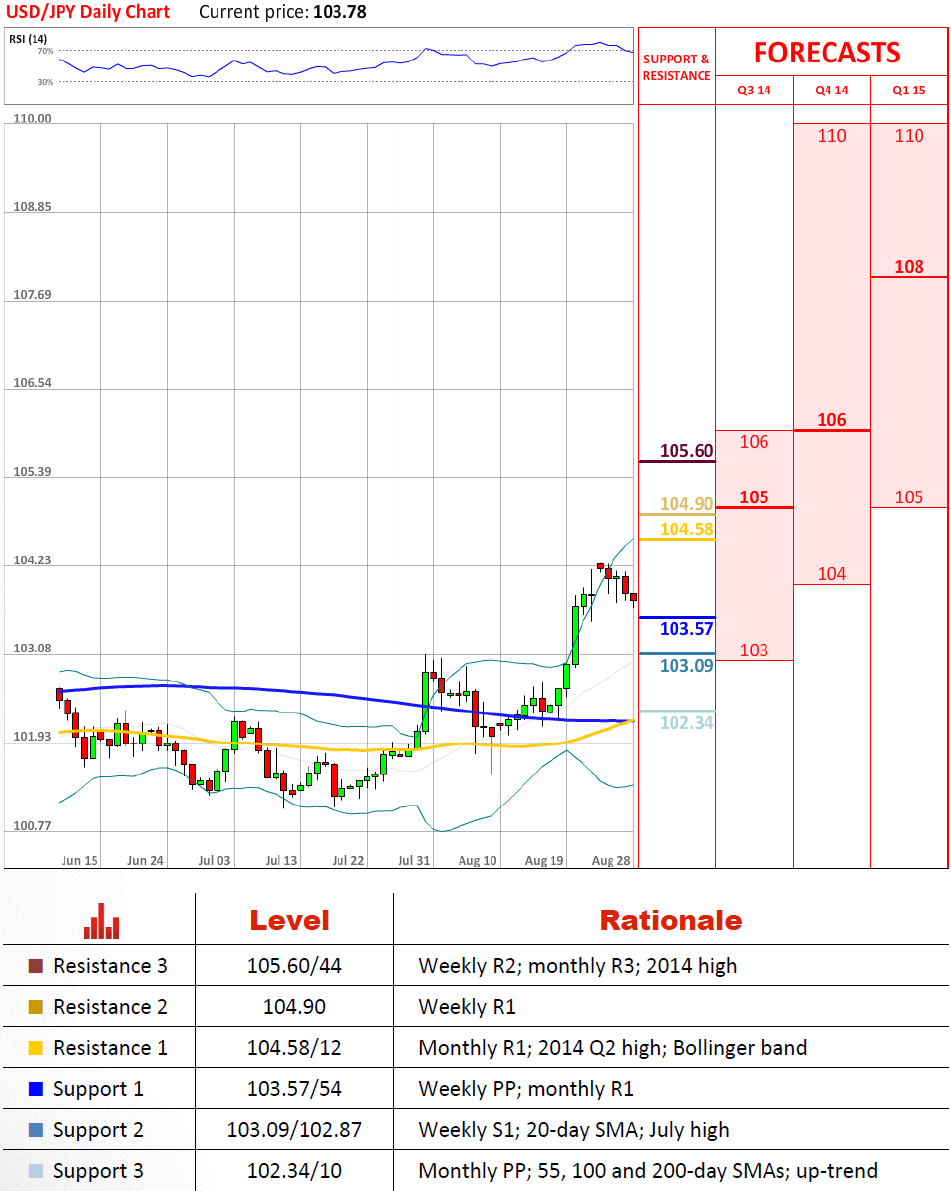This screenshot has height=1191, width=951.
Task: Click the Jun 15 date marker
Action: tap(80, 861)
